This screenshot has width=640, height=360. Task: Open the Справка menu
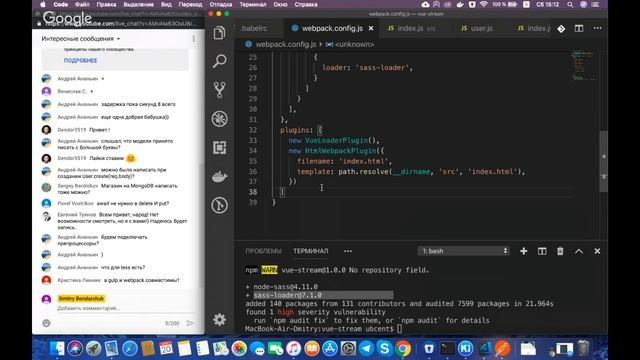coord(306,4)
